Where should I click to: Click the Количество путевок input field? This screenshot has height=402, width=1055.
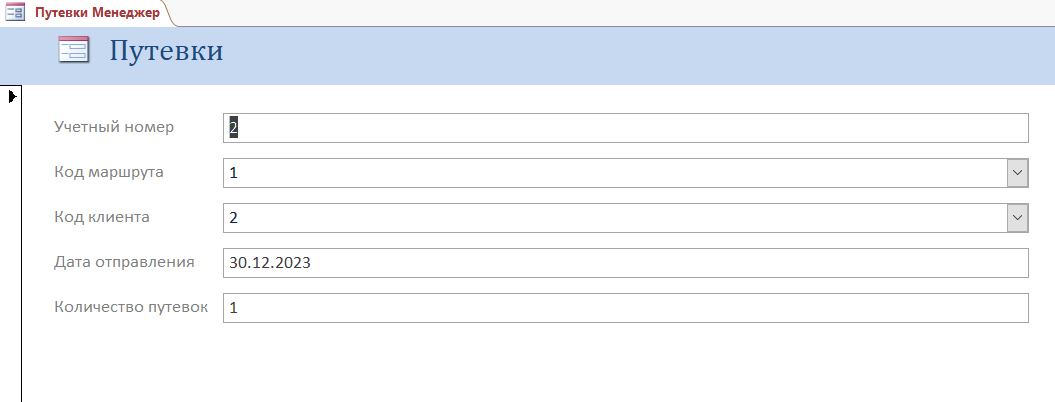pyautogui.click(x=626, y=308)
